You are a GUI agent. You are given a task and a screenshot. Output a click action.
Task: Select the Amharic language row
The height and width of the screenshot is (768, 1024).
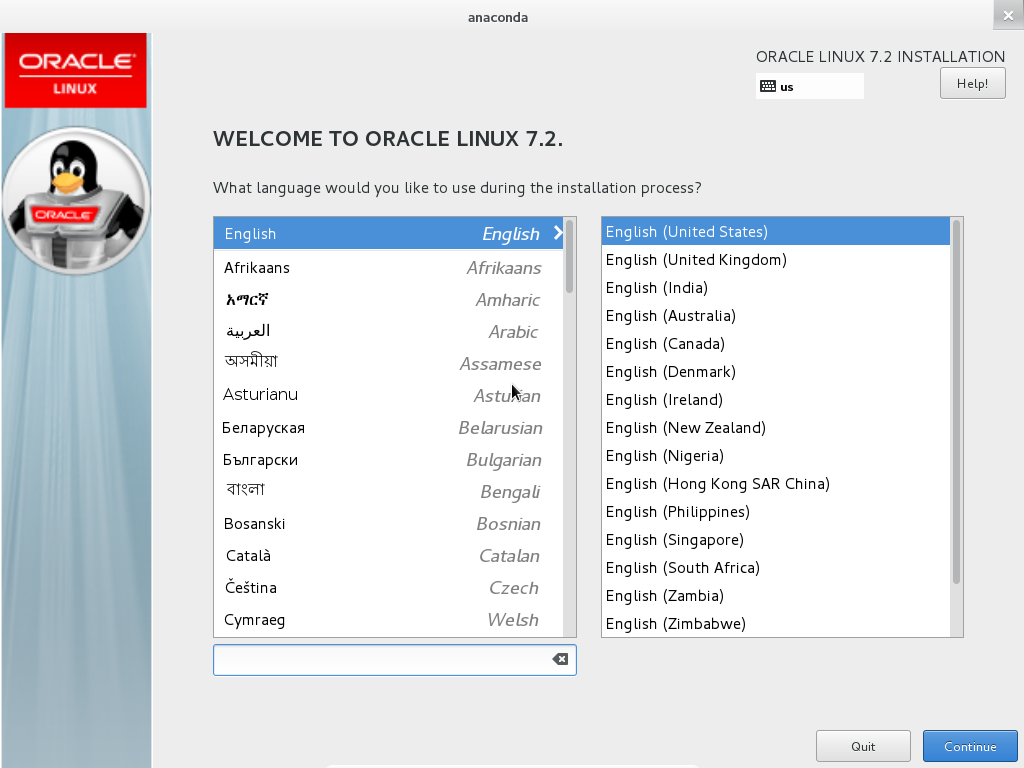[389, 300]
